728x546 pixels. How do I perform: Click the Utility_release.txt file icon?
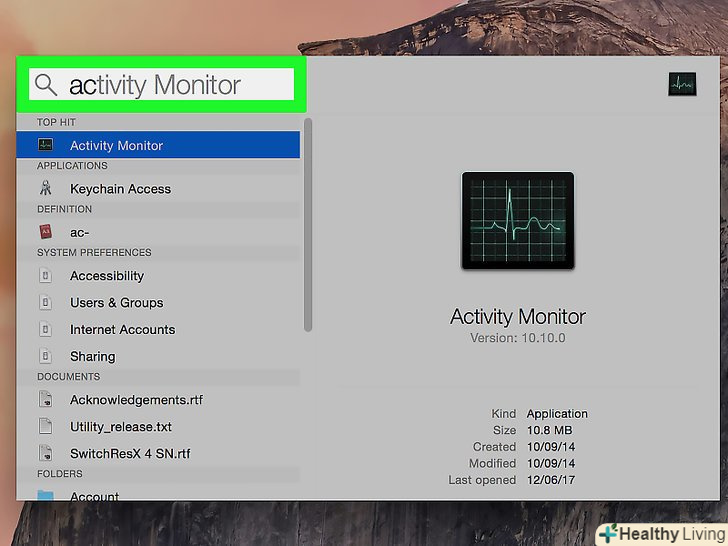[x=46, y=426]
